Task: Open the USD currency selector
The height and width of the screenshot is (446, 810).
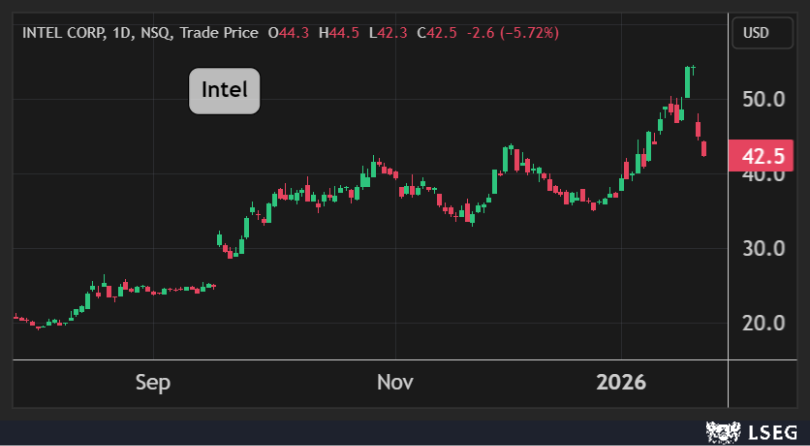Action: pyautogui.click(x=755, y=33)
